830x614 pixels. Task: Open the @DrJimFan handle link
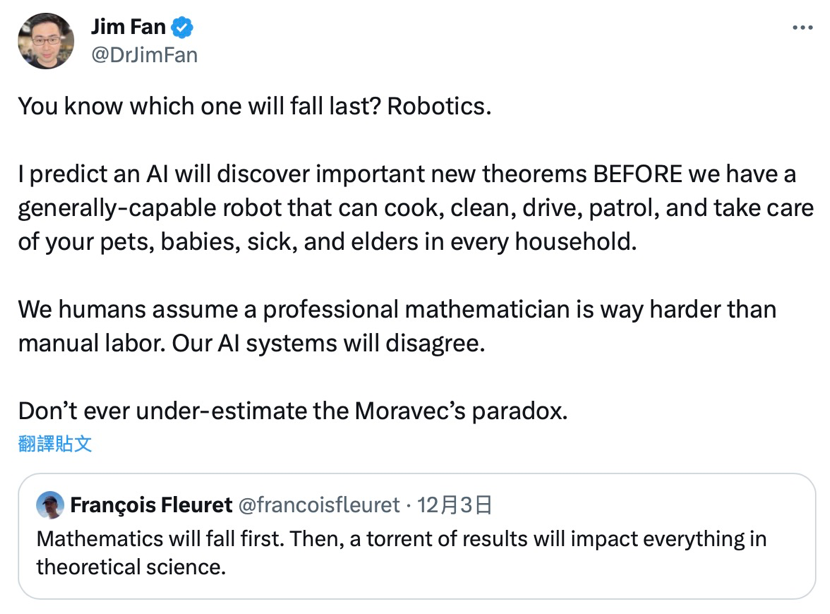point(144,55)
